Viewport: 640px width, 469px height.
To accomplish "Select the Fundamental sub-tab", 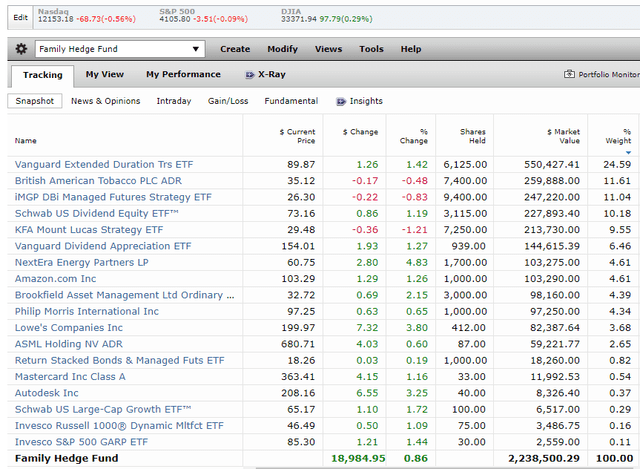I will coord(291,101).
